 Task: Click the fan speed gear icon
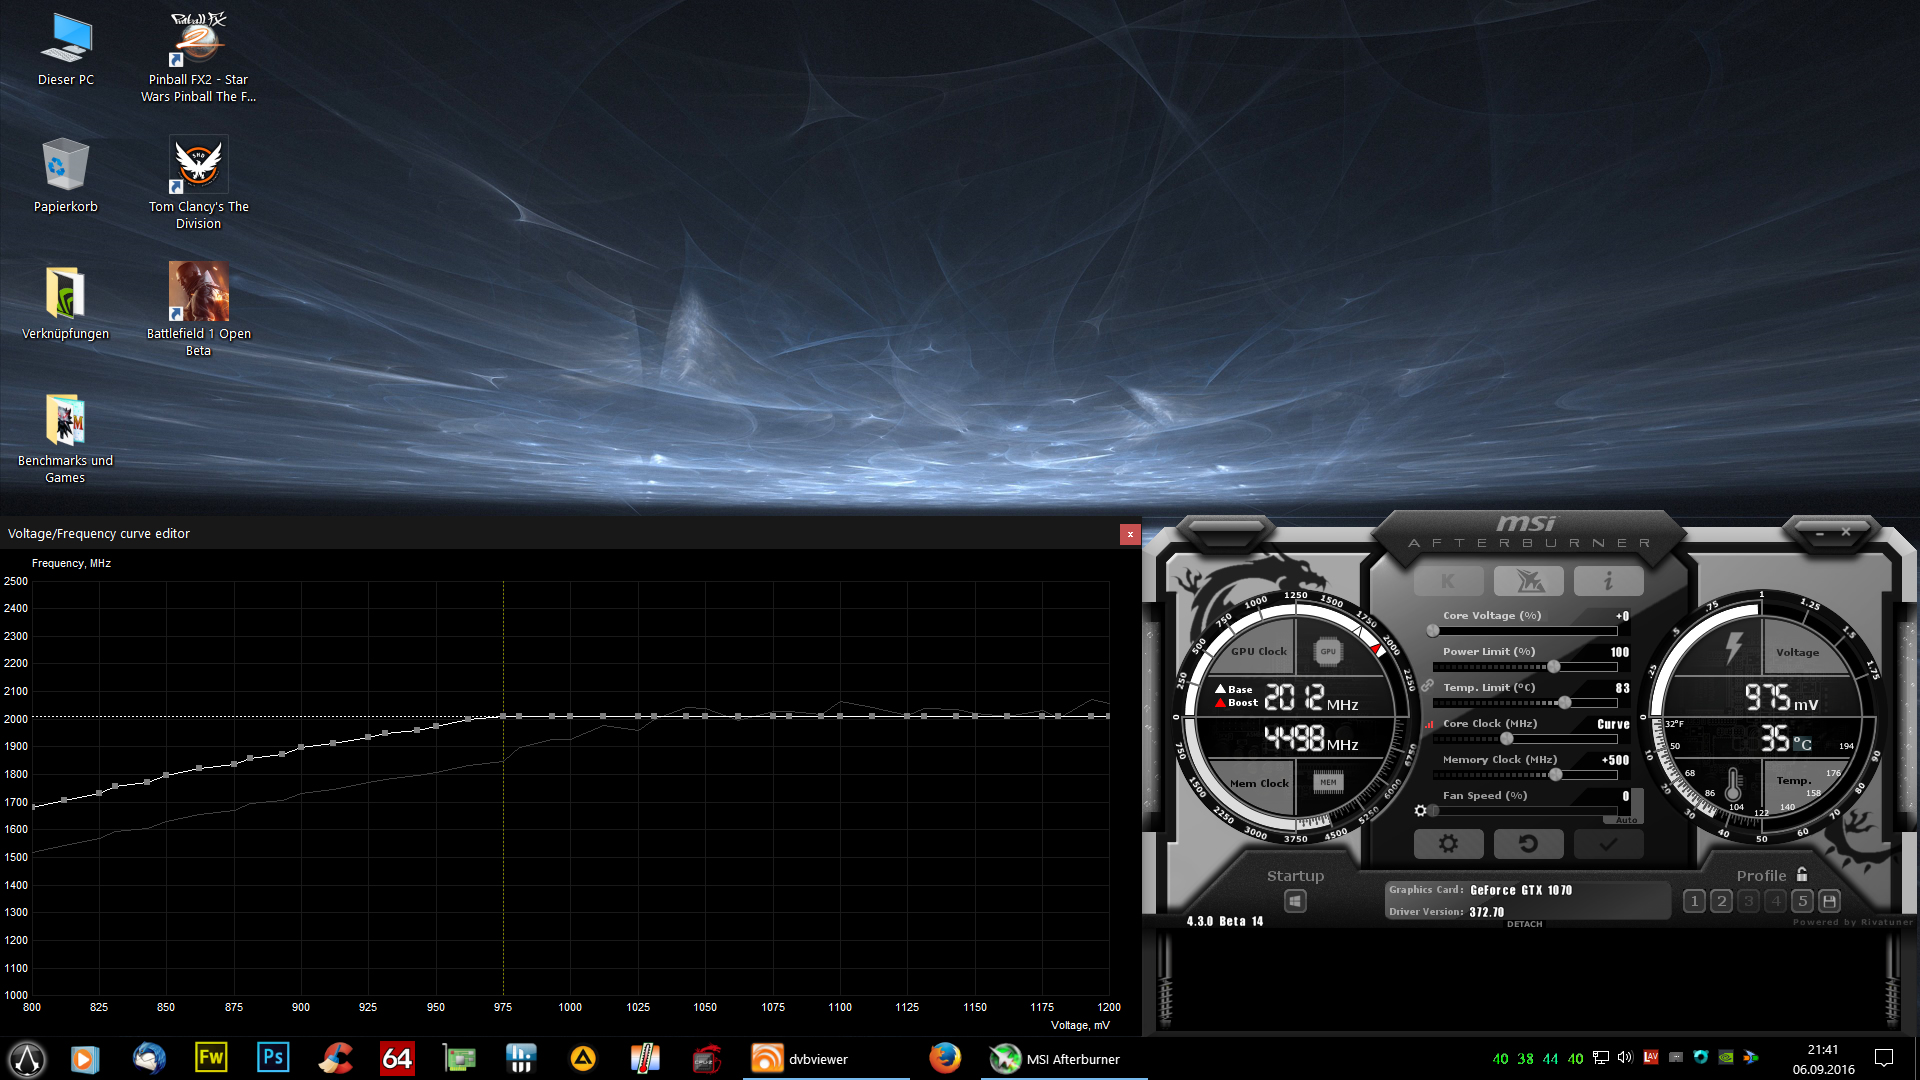(x=1421, y=810)
